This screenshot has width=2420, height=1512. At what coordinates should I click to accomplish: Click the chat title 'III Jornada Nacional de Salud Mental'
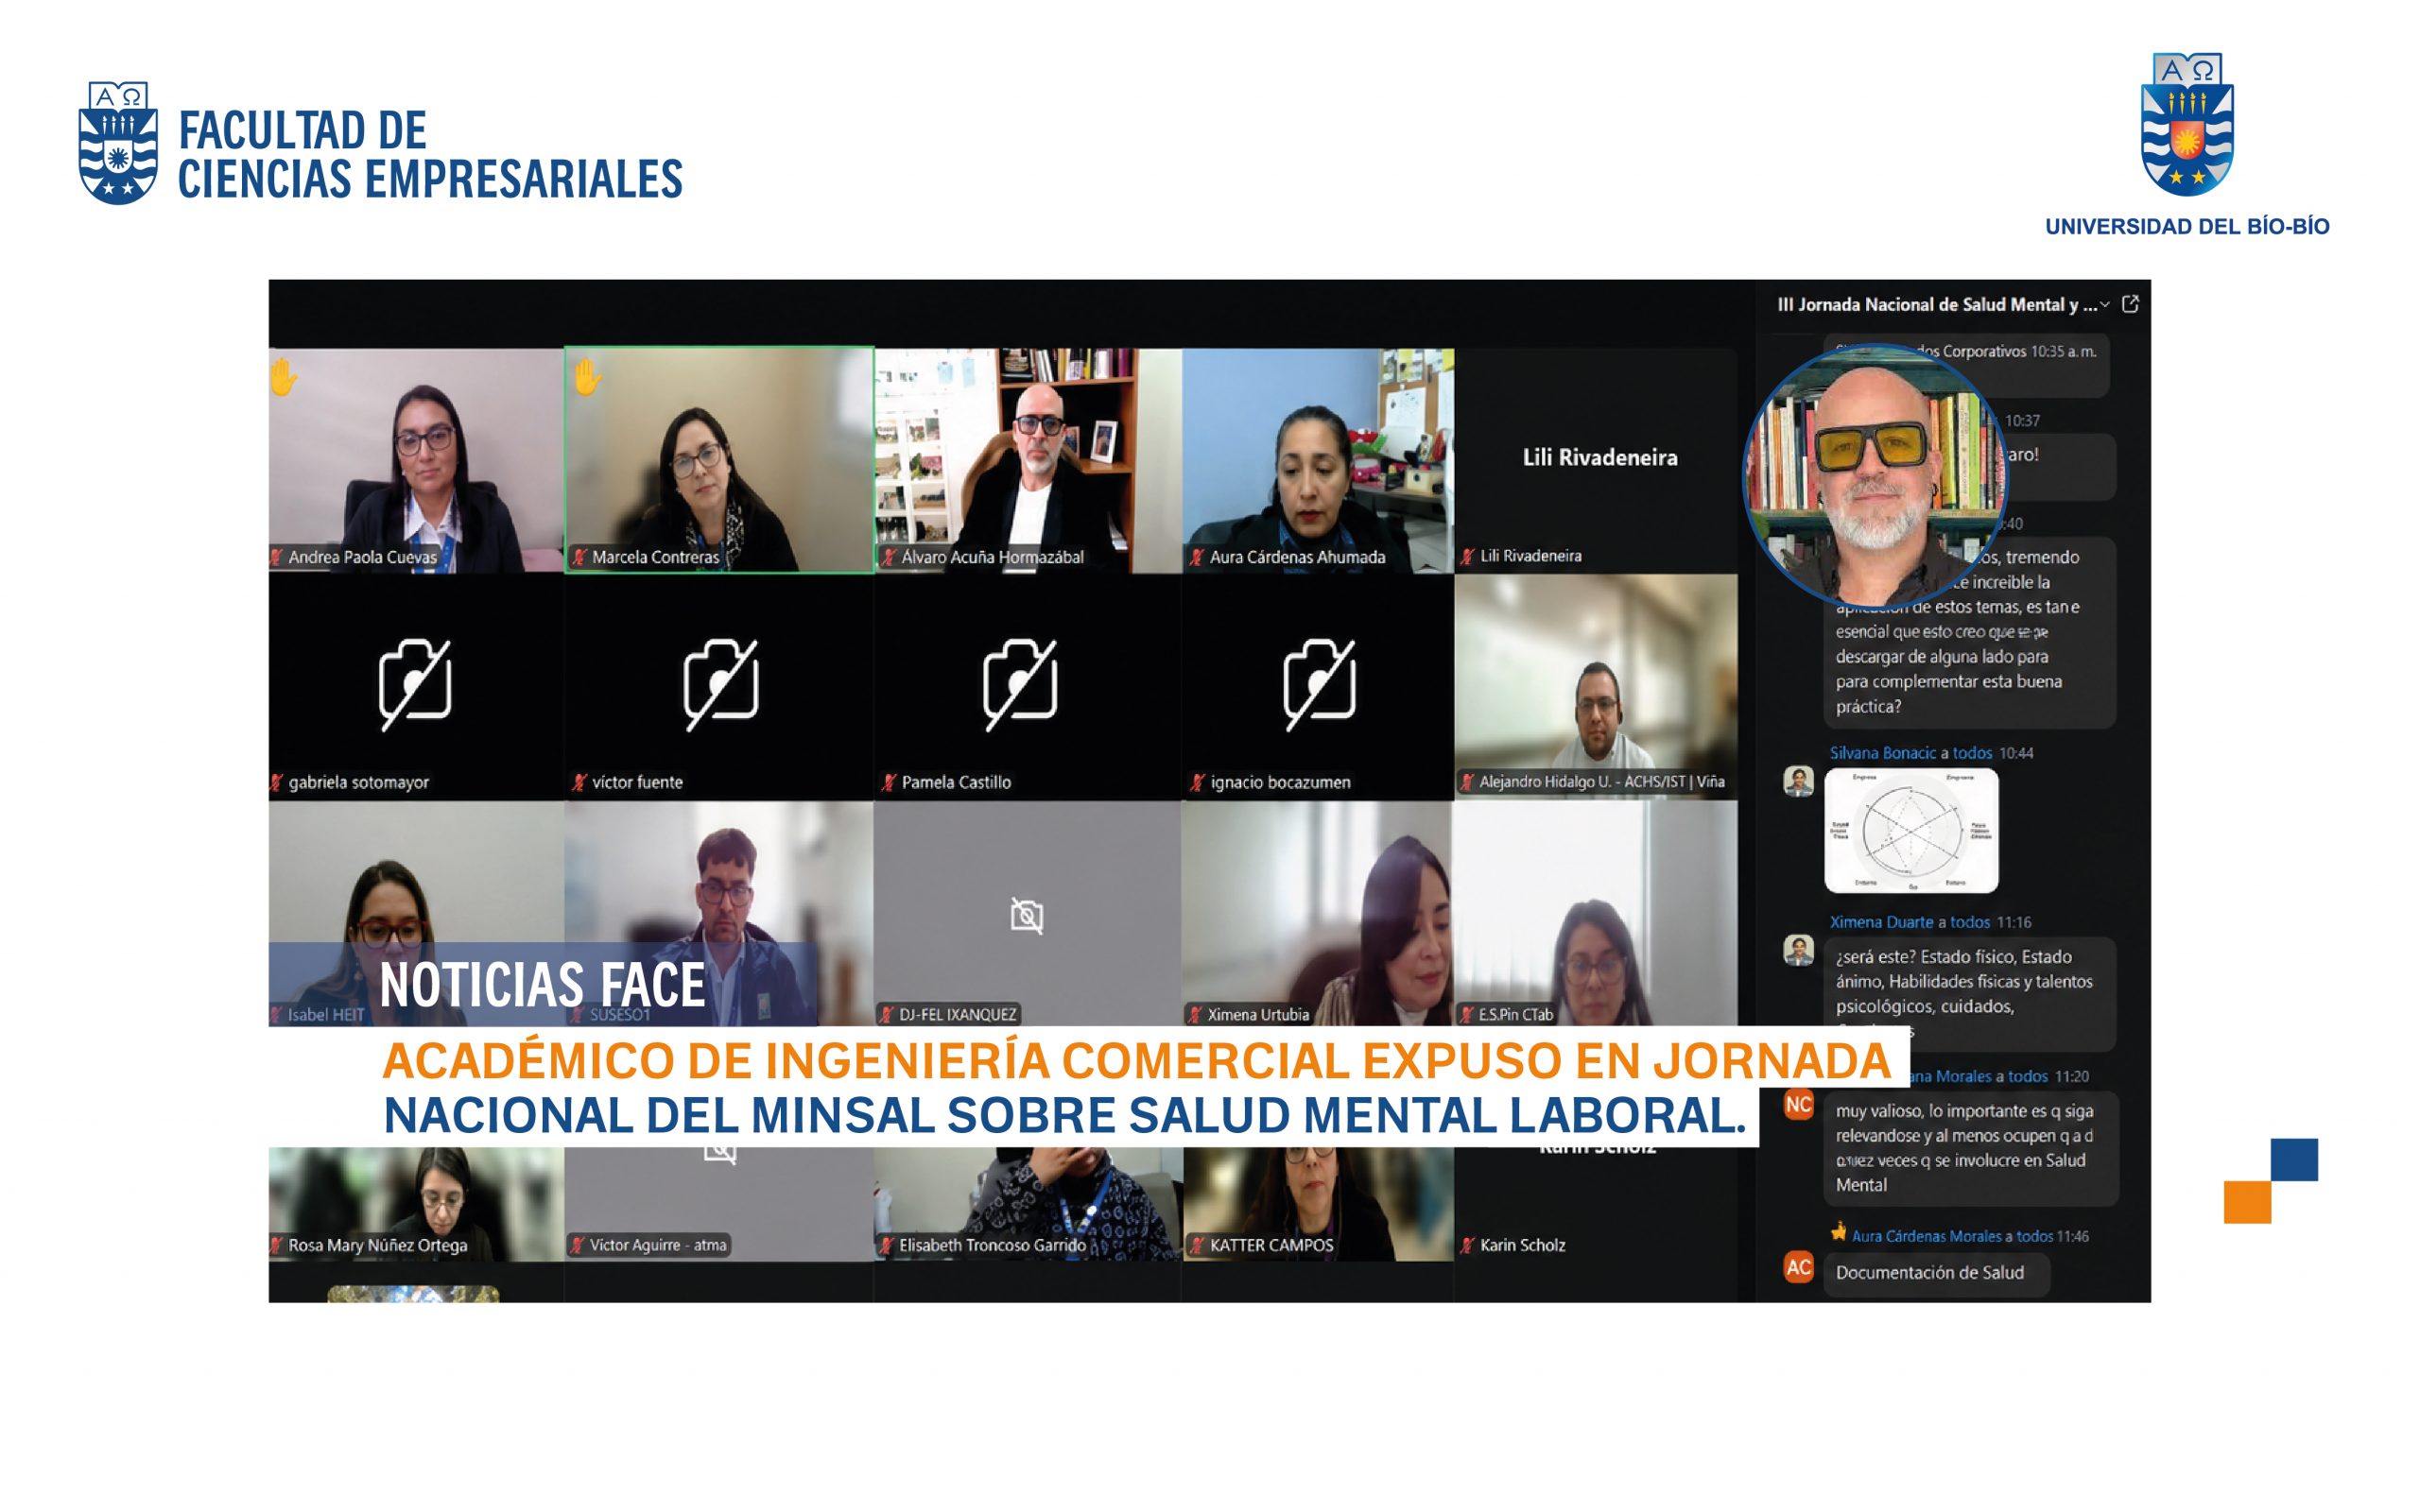[1936, 304]
